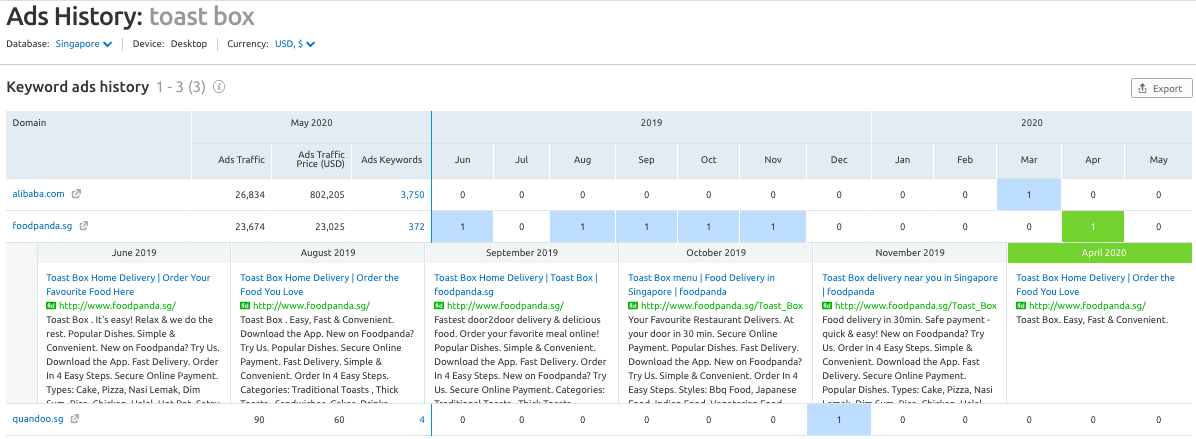1196x439 pixels.
Task: Click the green April 2020 panel heading
Action: (x=1099, y=252)
